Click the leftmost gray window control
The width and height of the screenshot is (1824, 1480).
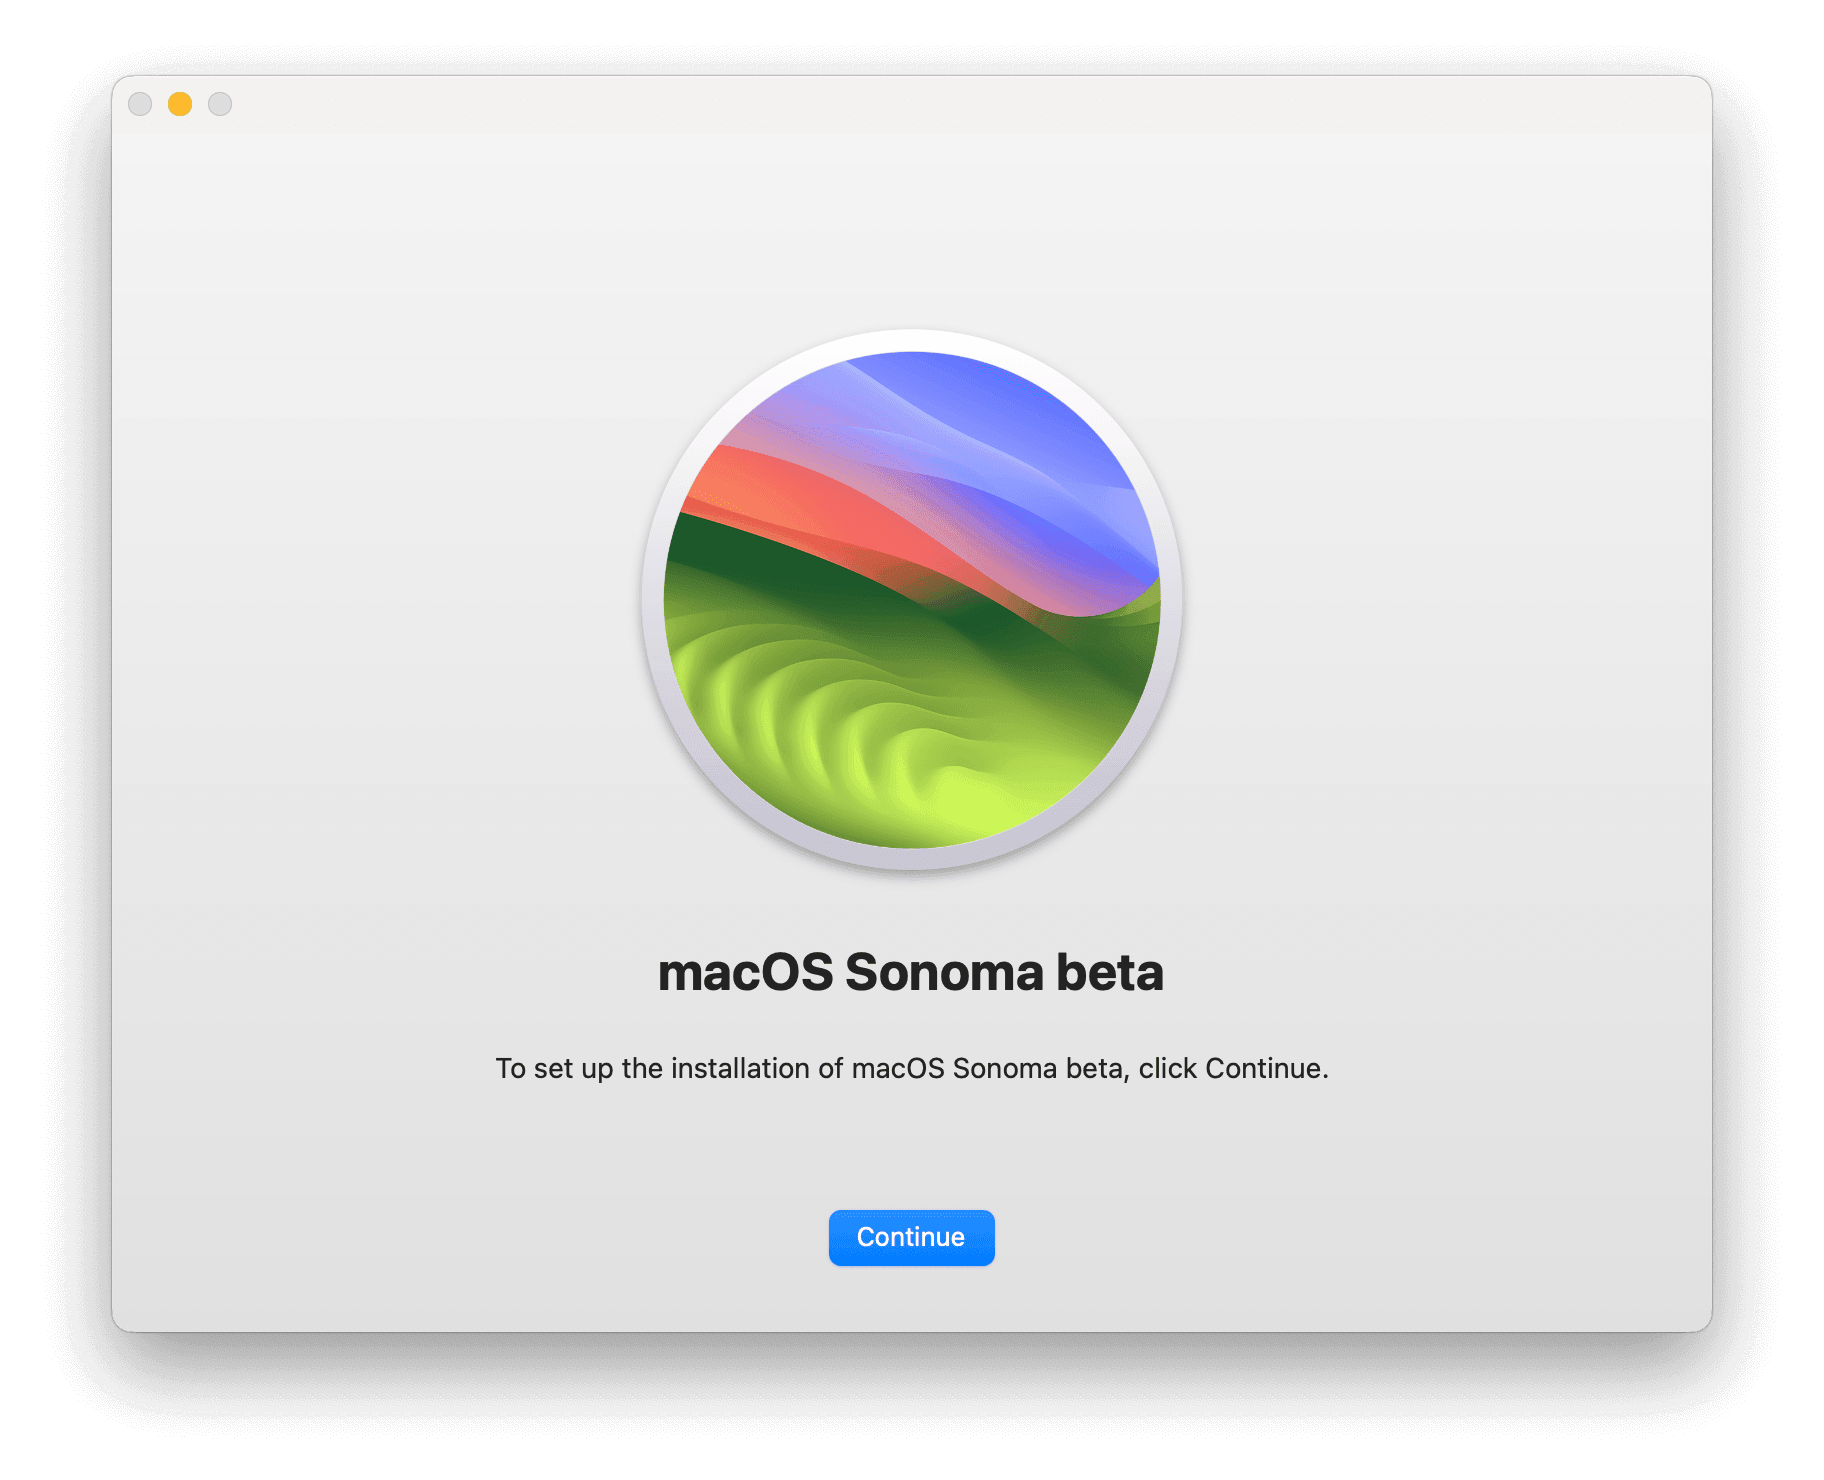[x=140, y=104]
